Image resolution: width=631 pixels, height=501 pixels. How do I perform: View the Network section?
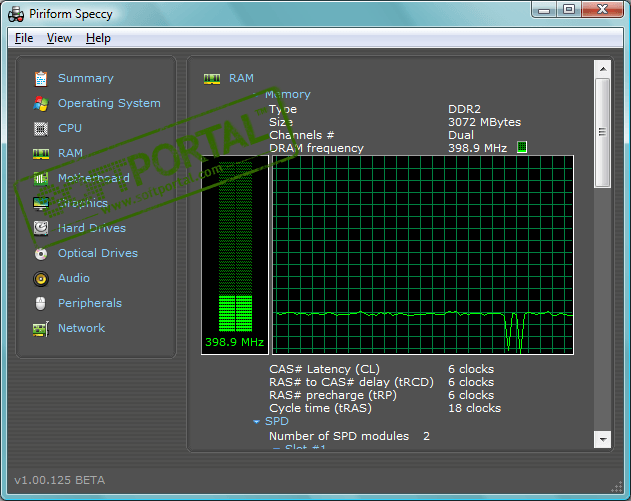pyautogui.click(x=81, y=328)
